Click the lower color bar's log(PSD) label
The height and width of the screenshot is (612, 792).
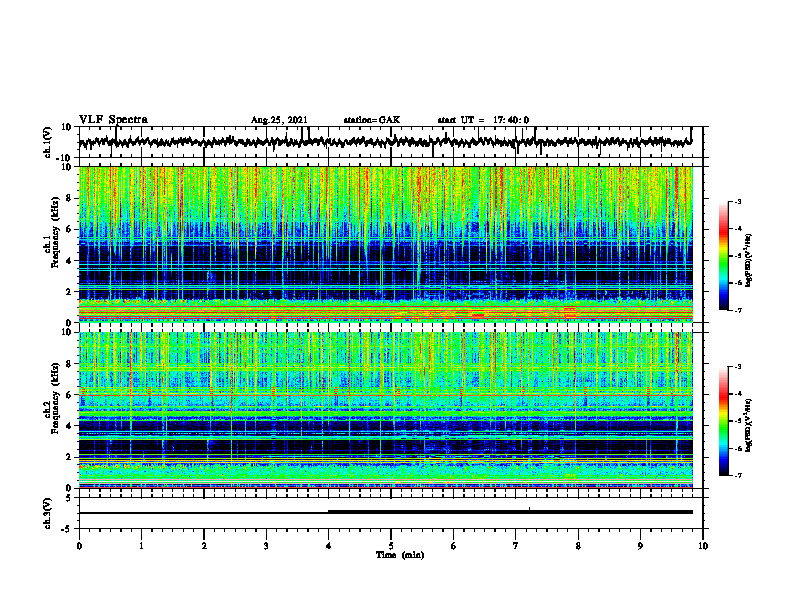749,426
